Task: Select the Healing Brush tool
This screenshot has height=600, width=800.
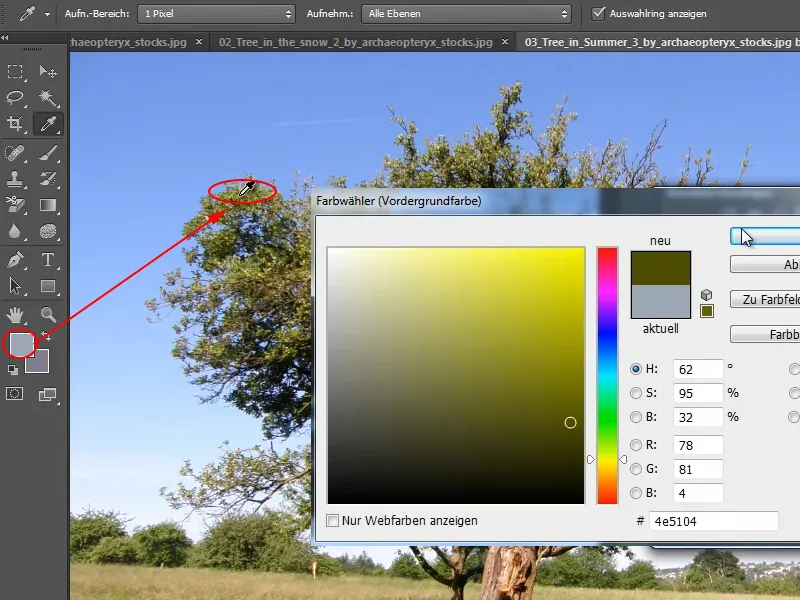Action: 15,153
